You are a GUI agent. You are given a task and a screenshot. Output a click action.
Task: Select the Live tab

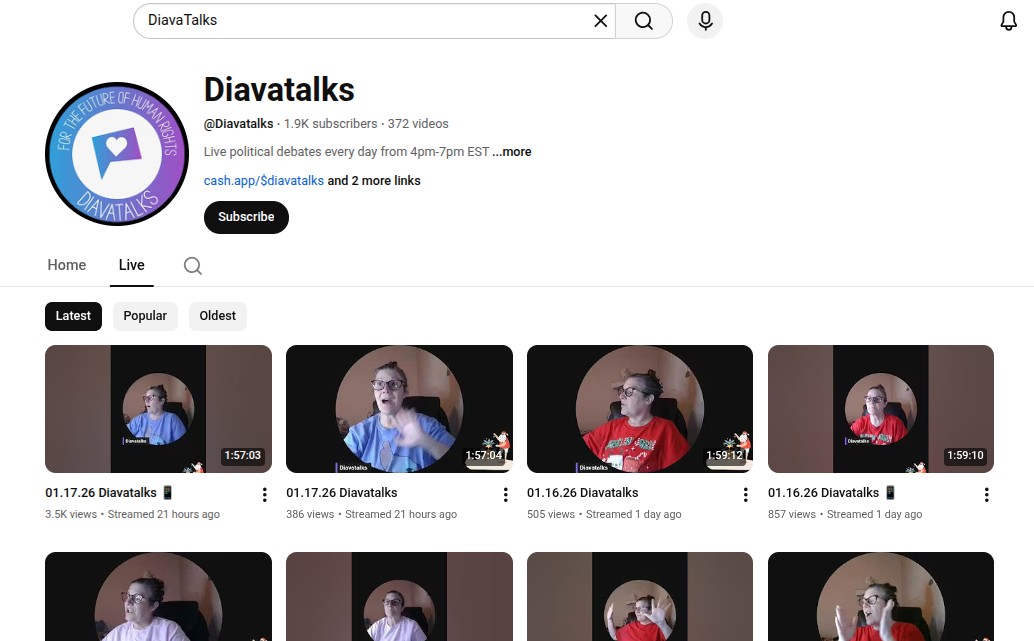(x=131, y=265)
